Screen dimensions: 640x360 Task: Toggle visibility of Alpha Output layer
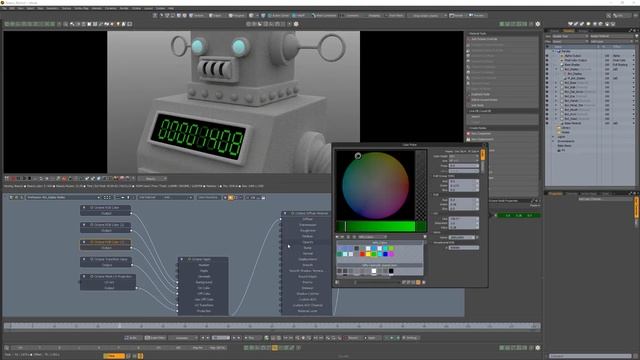[547, 56]
